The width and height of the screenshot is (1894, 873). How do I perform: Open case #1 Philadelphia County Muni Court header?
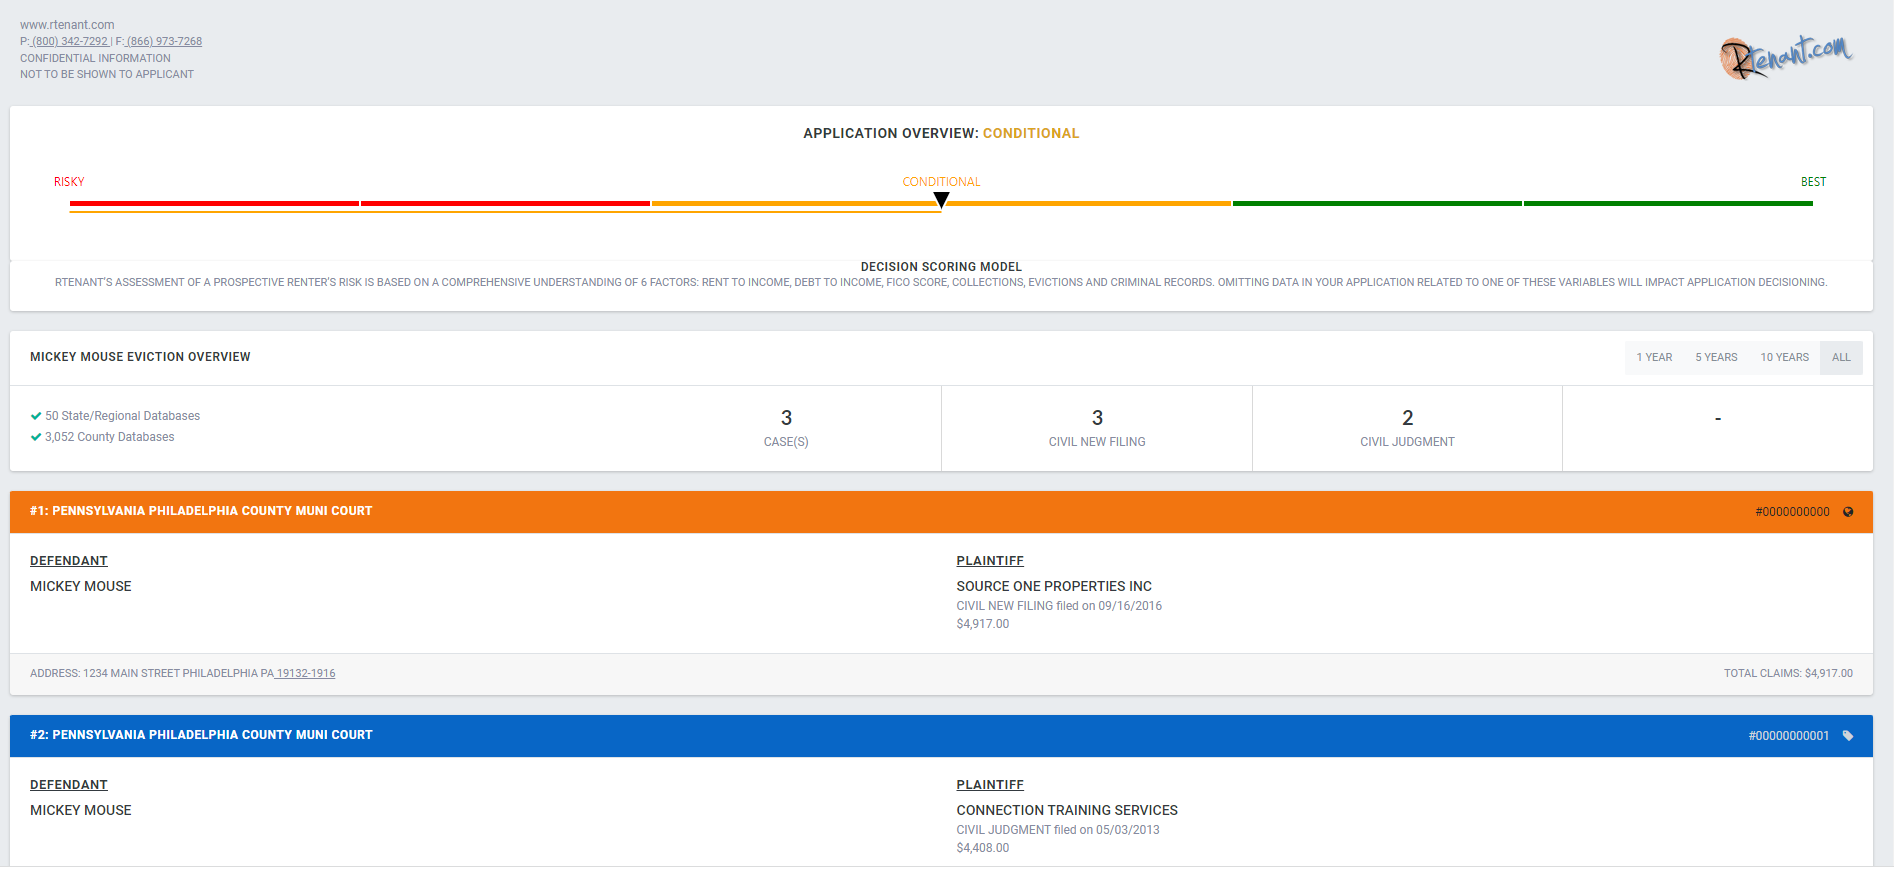coord(941,512)
